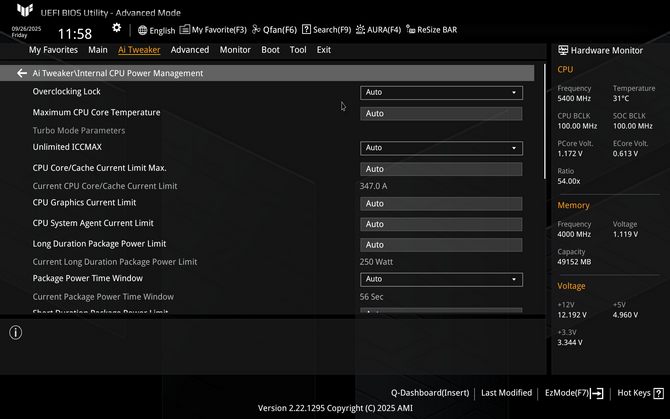670x419 pixels.
Task: Click the +12V 12.192 V reading
Action: (x=572, y=315)
